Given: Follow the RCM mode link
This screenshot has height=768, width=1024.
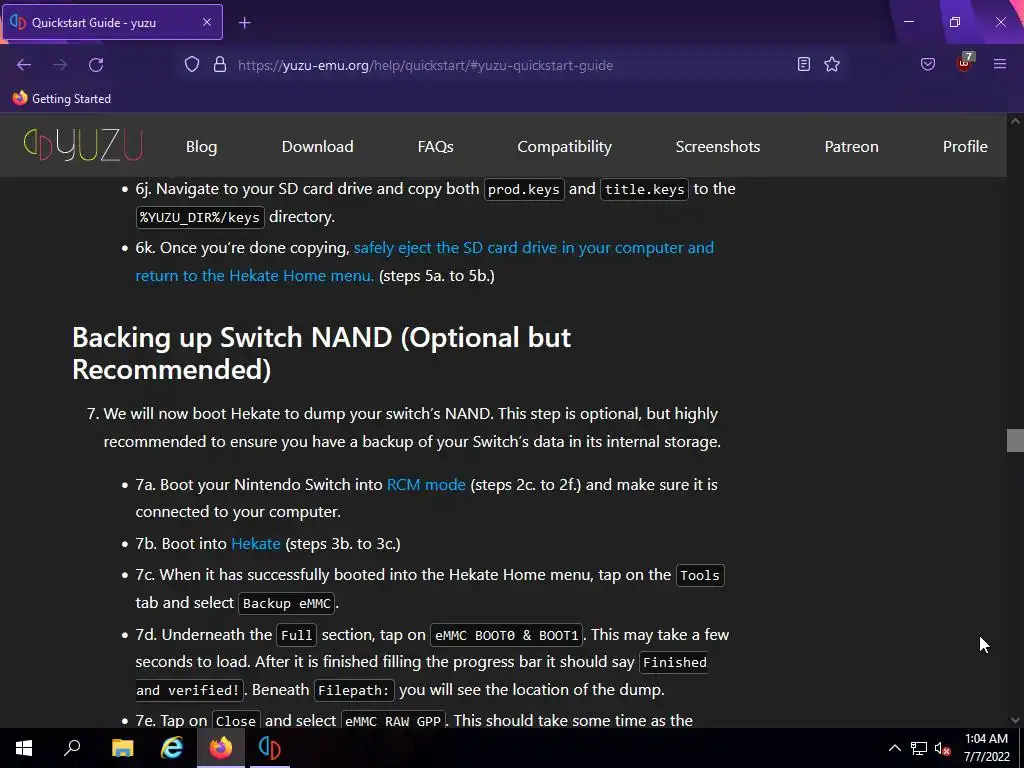Looking at the screenshot, I should tap(426, 485).
